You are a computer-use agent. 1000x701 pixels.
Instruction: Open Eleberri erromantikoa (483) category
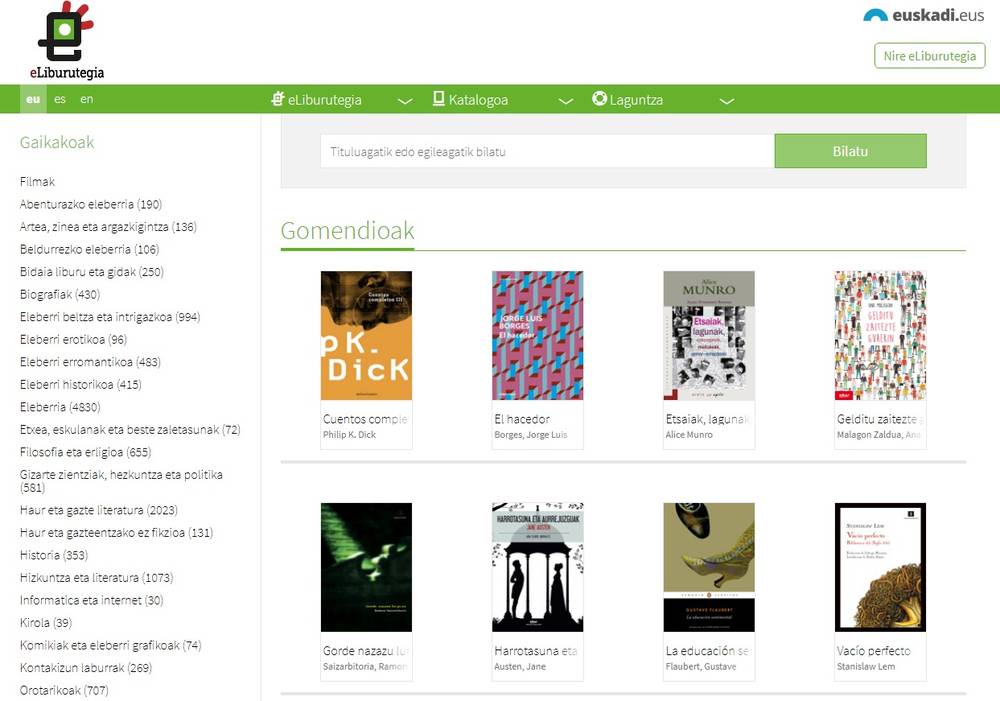tap(90, 362)
